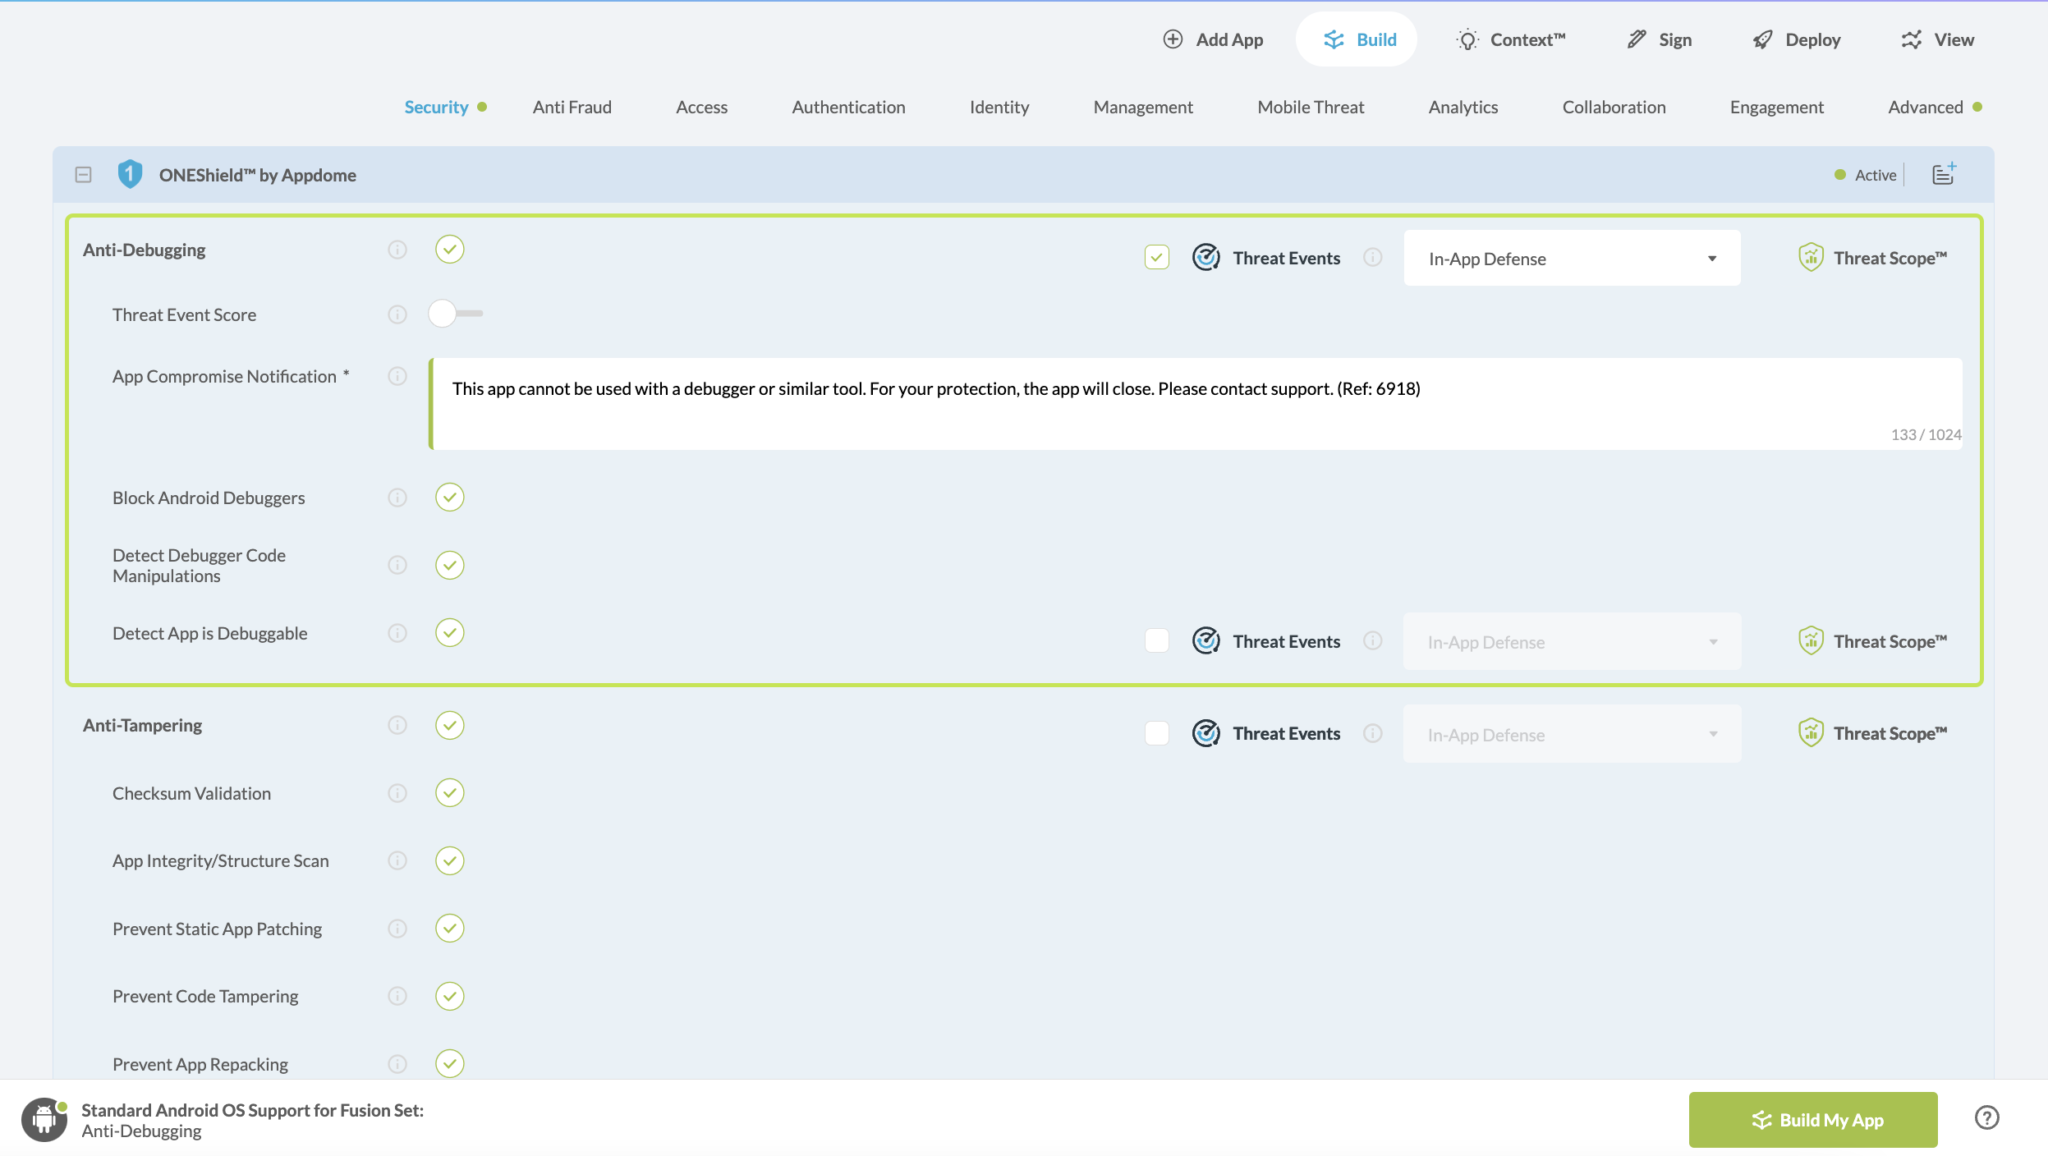Open the Mobile Threat tab
Screen dimensions: 2048x1156
(x=1310, y=107)
